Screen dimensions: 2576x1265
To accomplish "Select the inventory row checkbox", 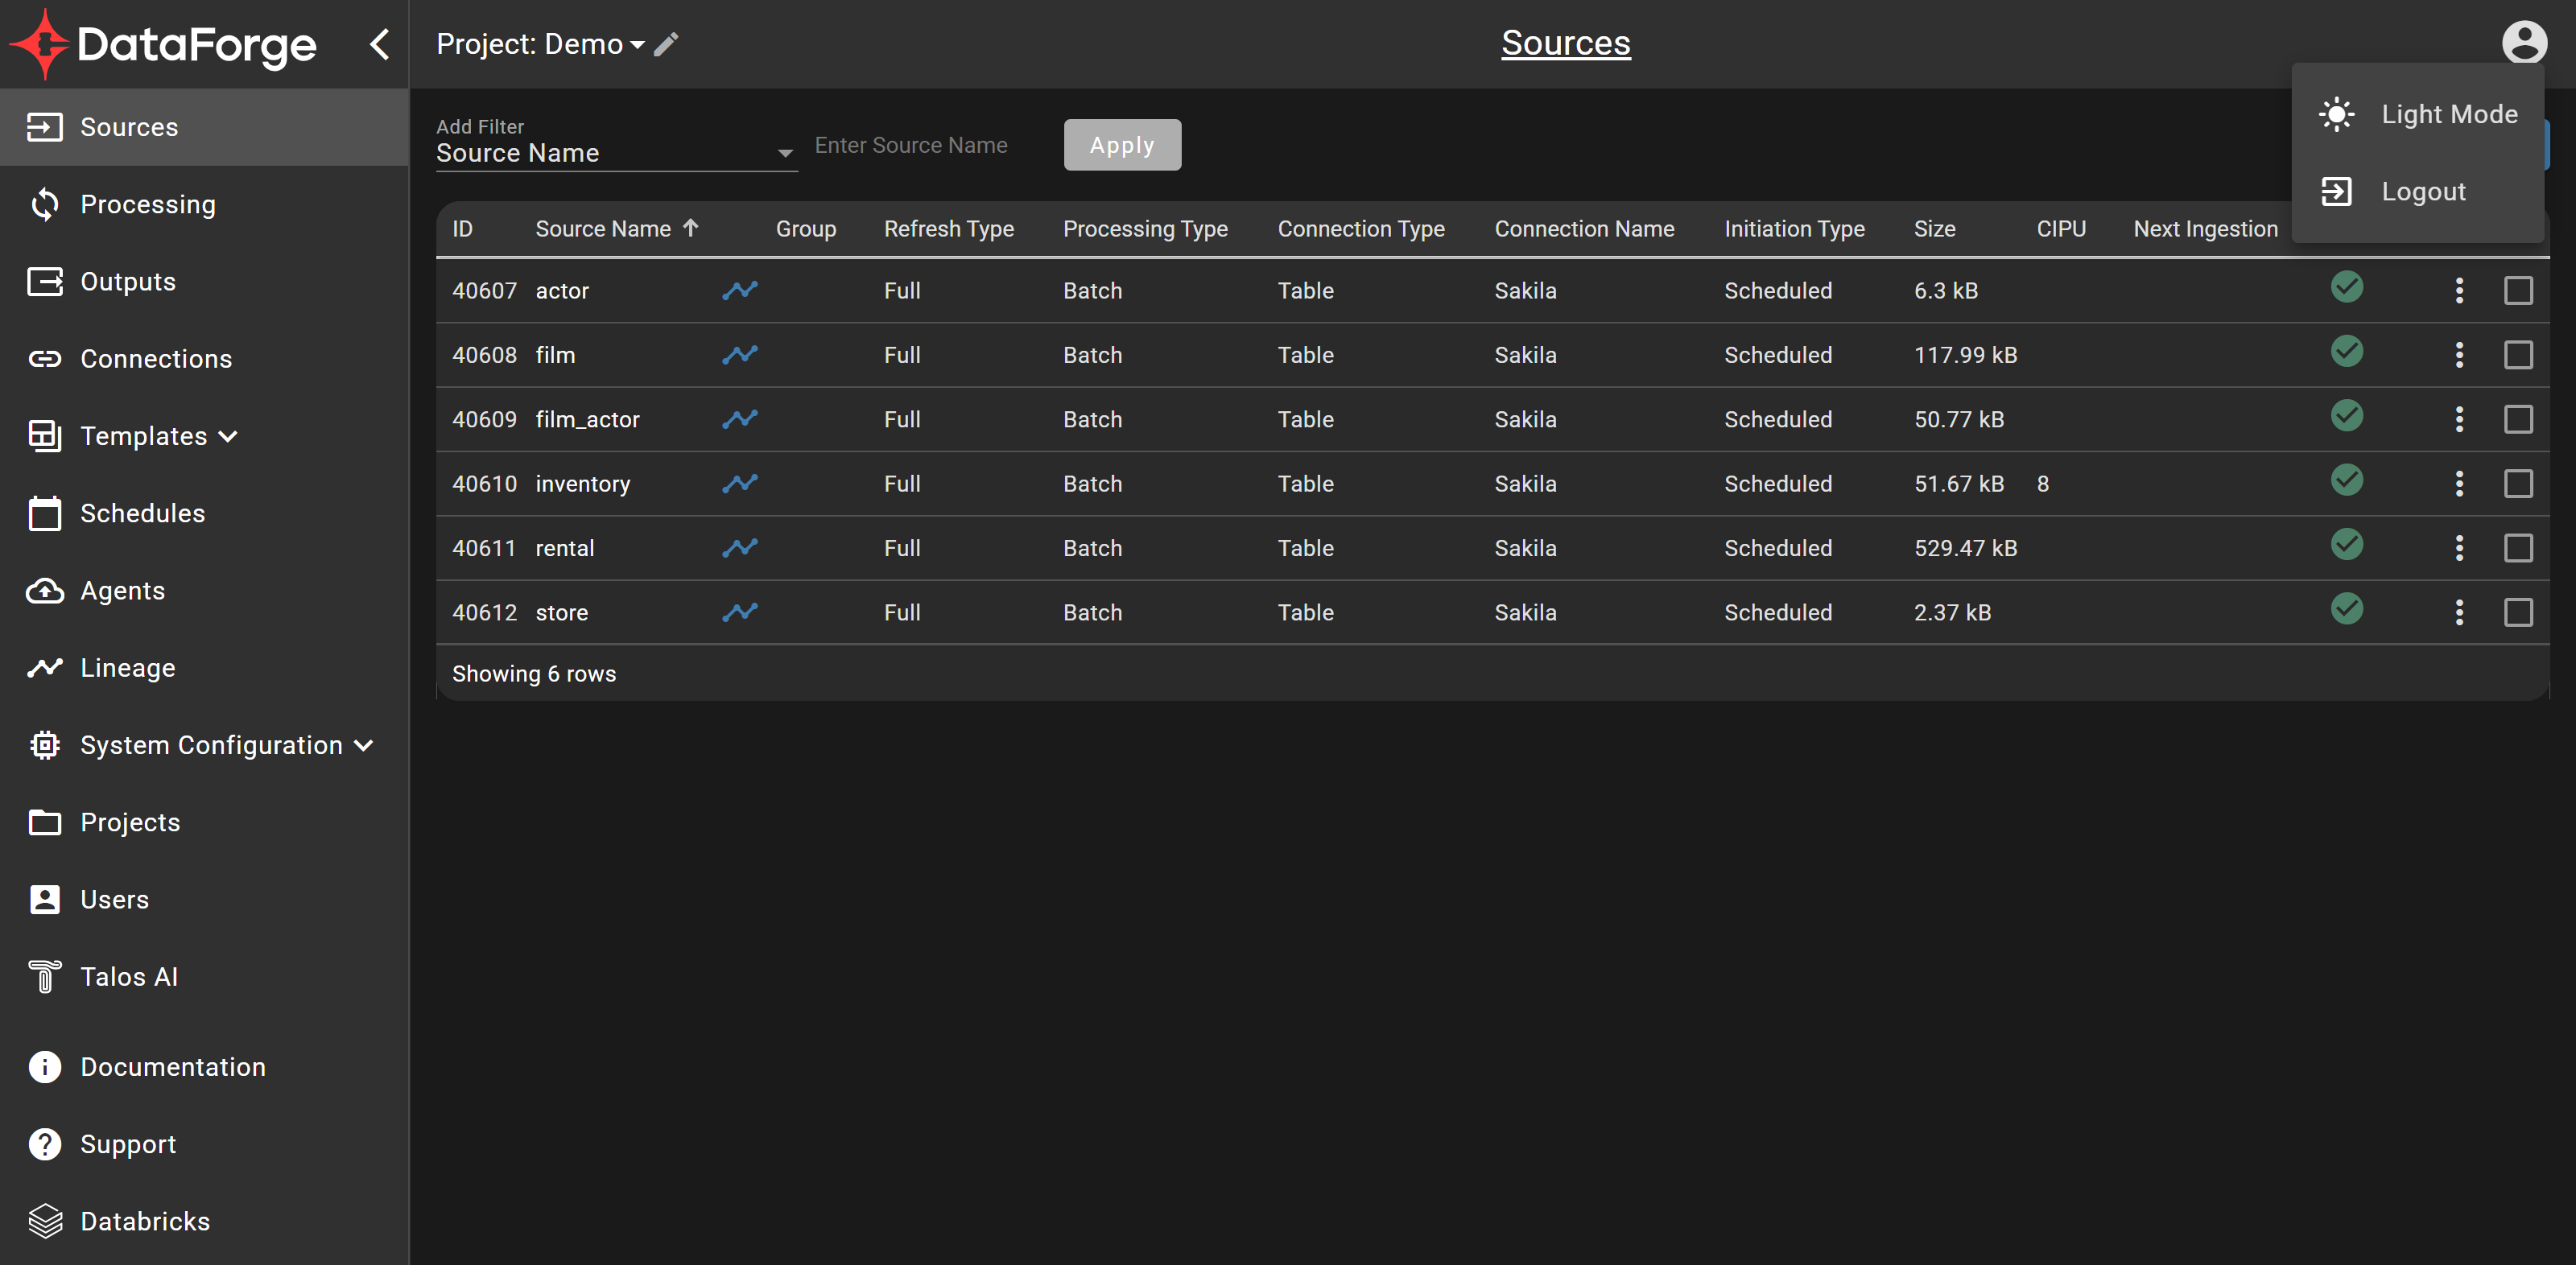I will point(2518,483).
